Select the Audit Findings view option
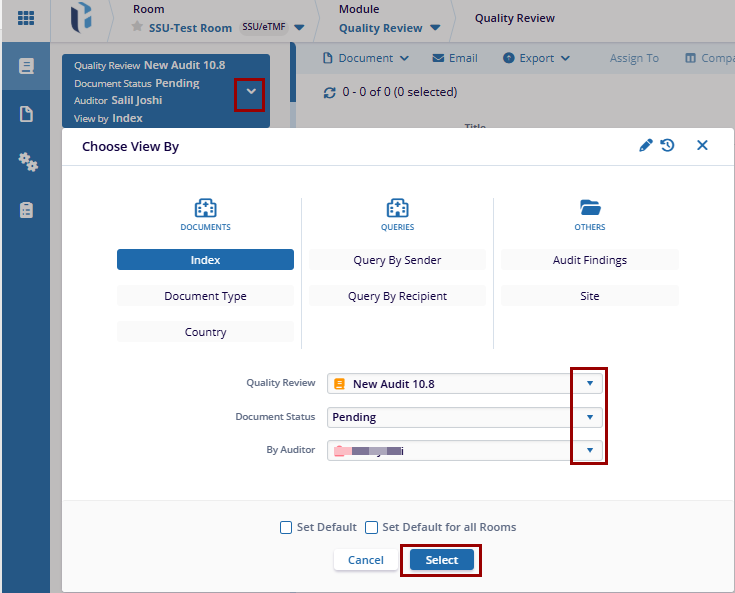This screenshot has height=593, width=735. pos(589,260)
